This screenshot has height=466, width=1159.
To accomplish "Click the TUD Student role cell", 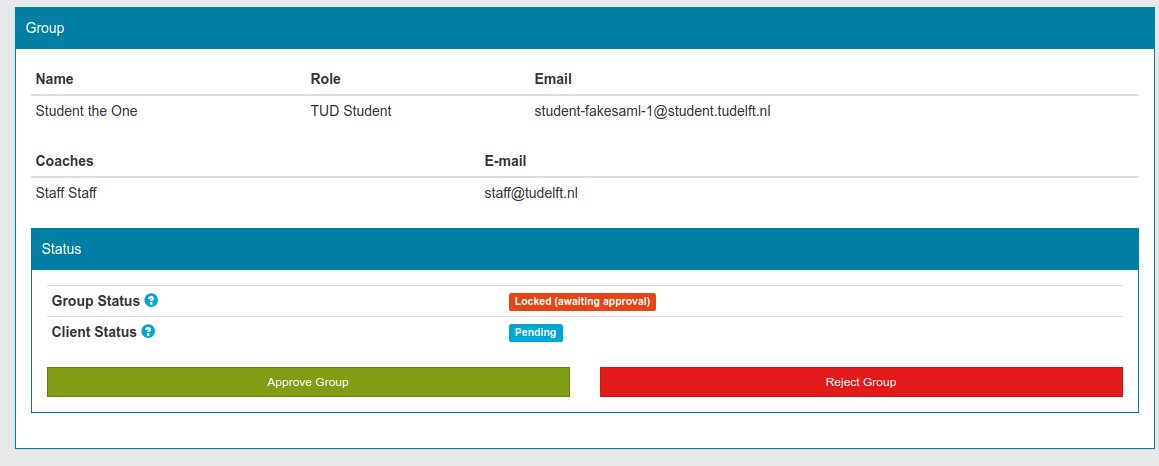I will [x=351, y=111].
